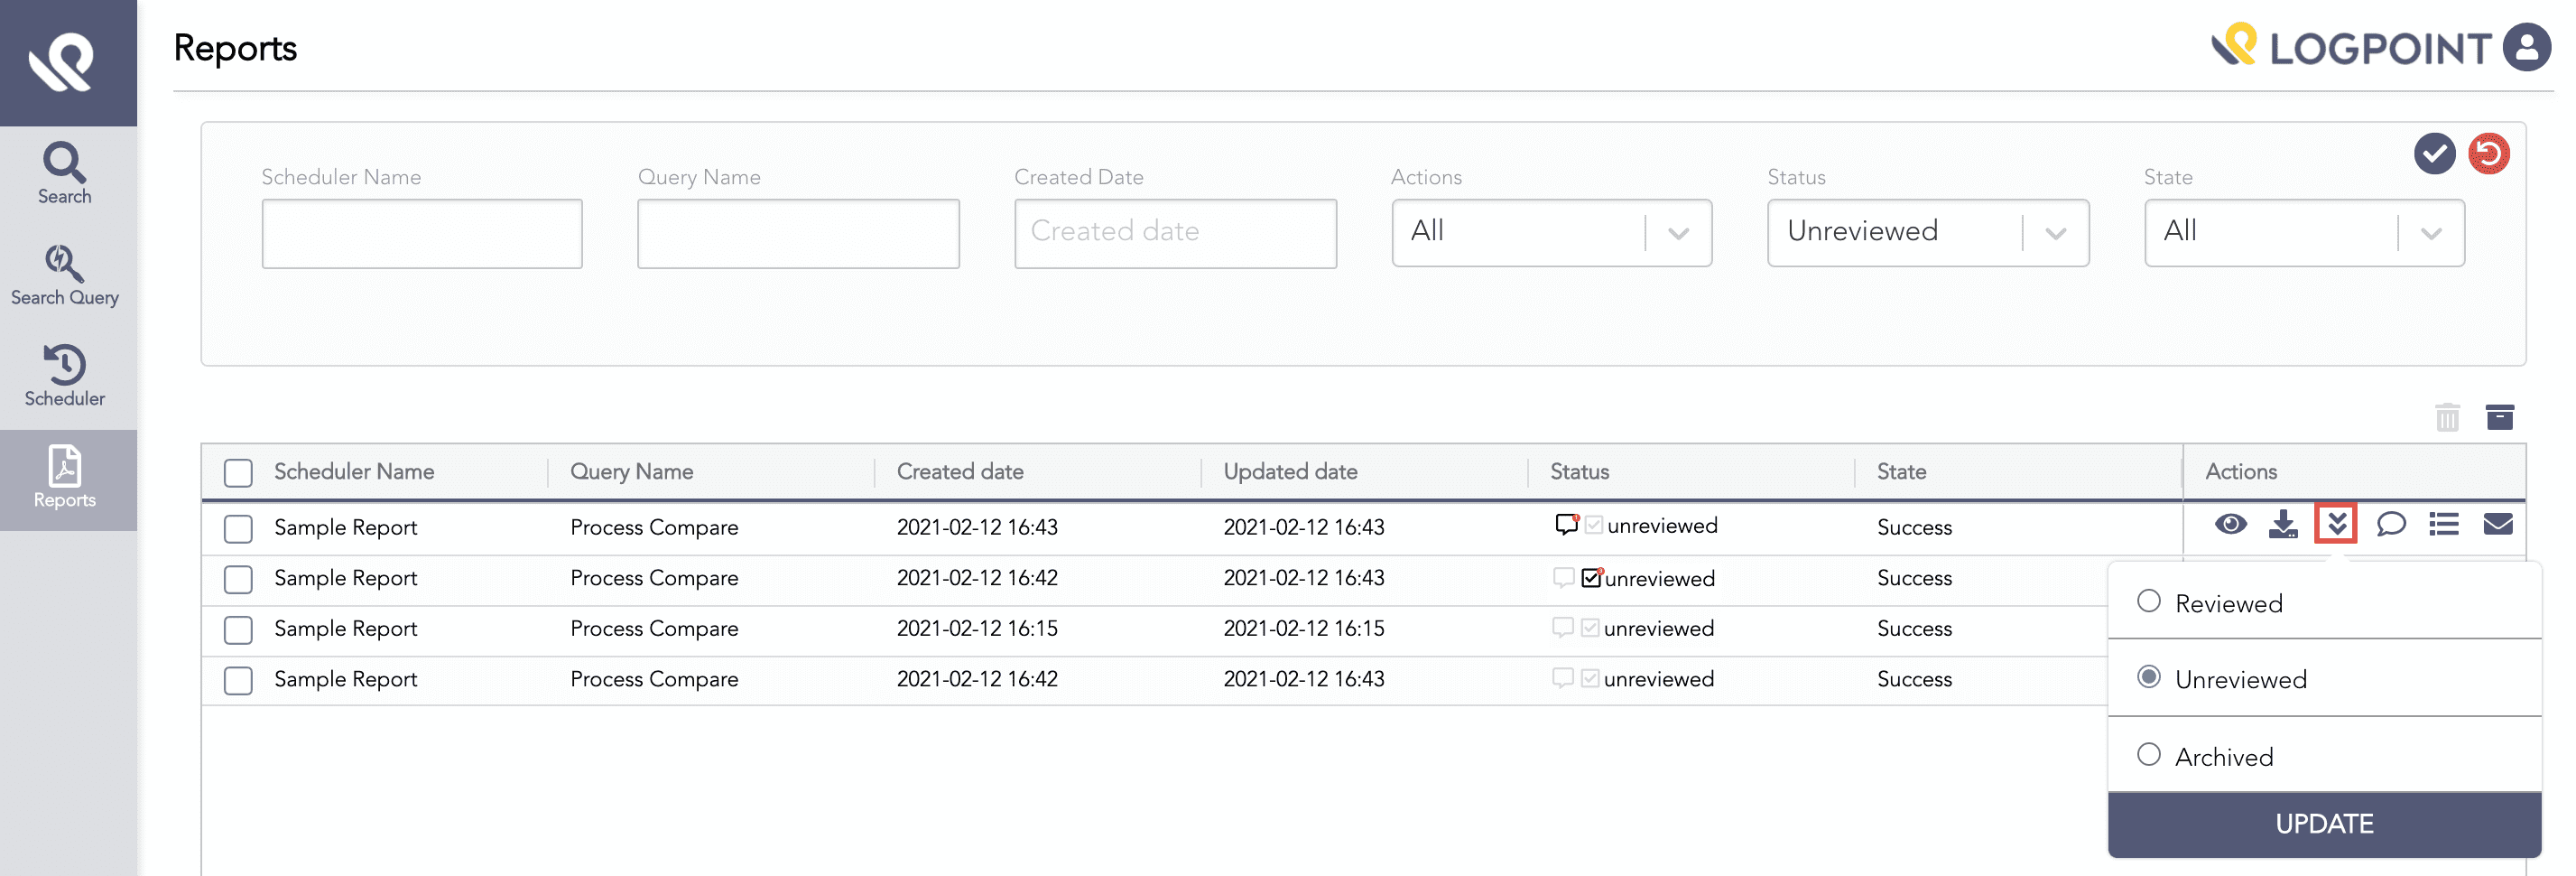Apply filters with the dark checkmark icon
This screenshot has height=876, width=2576.
(2435, 153)
